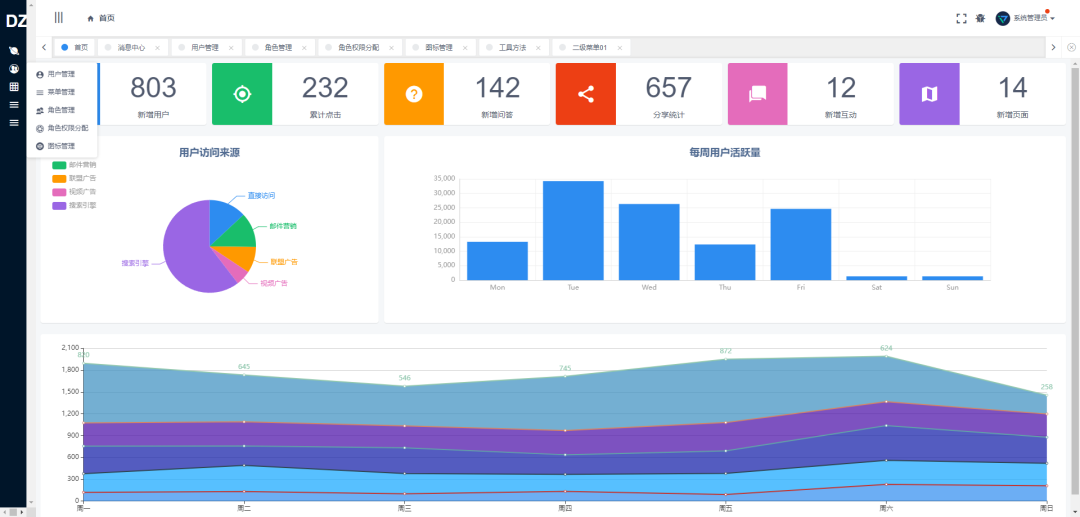Toggle 邮件营销 legend item in pie chart
Viewport: 1080px width, 517px height.
(x=74, y=165)
